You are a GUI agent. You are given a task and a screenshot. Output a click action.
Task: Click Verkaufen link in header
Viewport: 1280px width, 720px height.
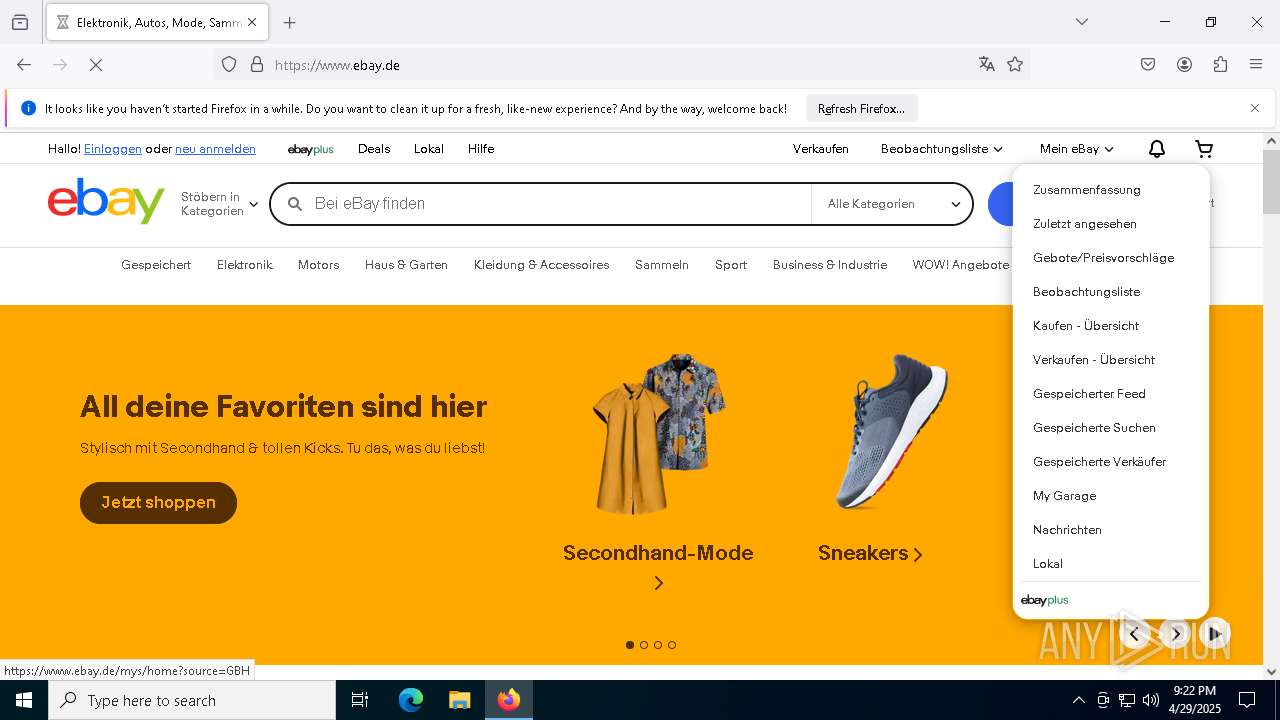[x=821, y=149]
